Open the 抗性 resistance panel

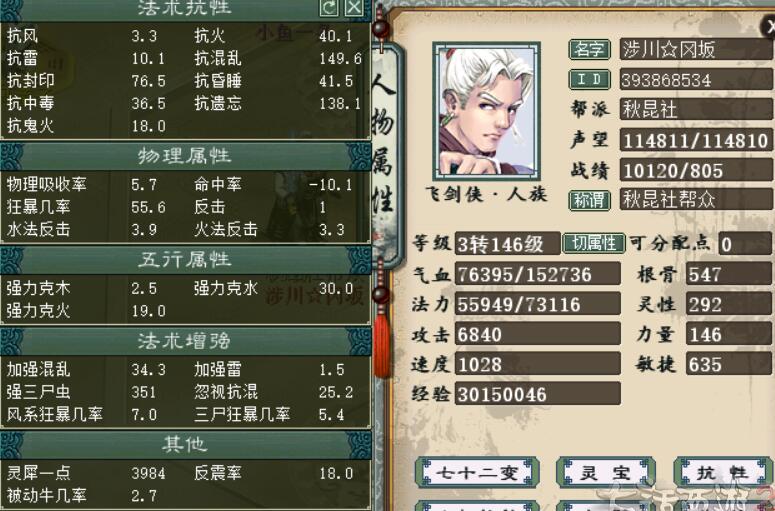click(x=723, y=473)
